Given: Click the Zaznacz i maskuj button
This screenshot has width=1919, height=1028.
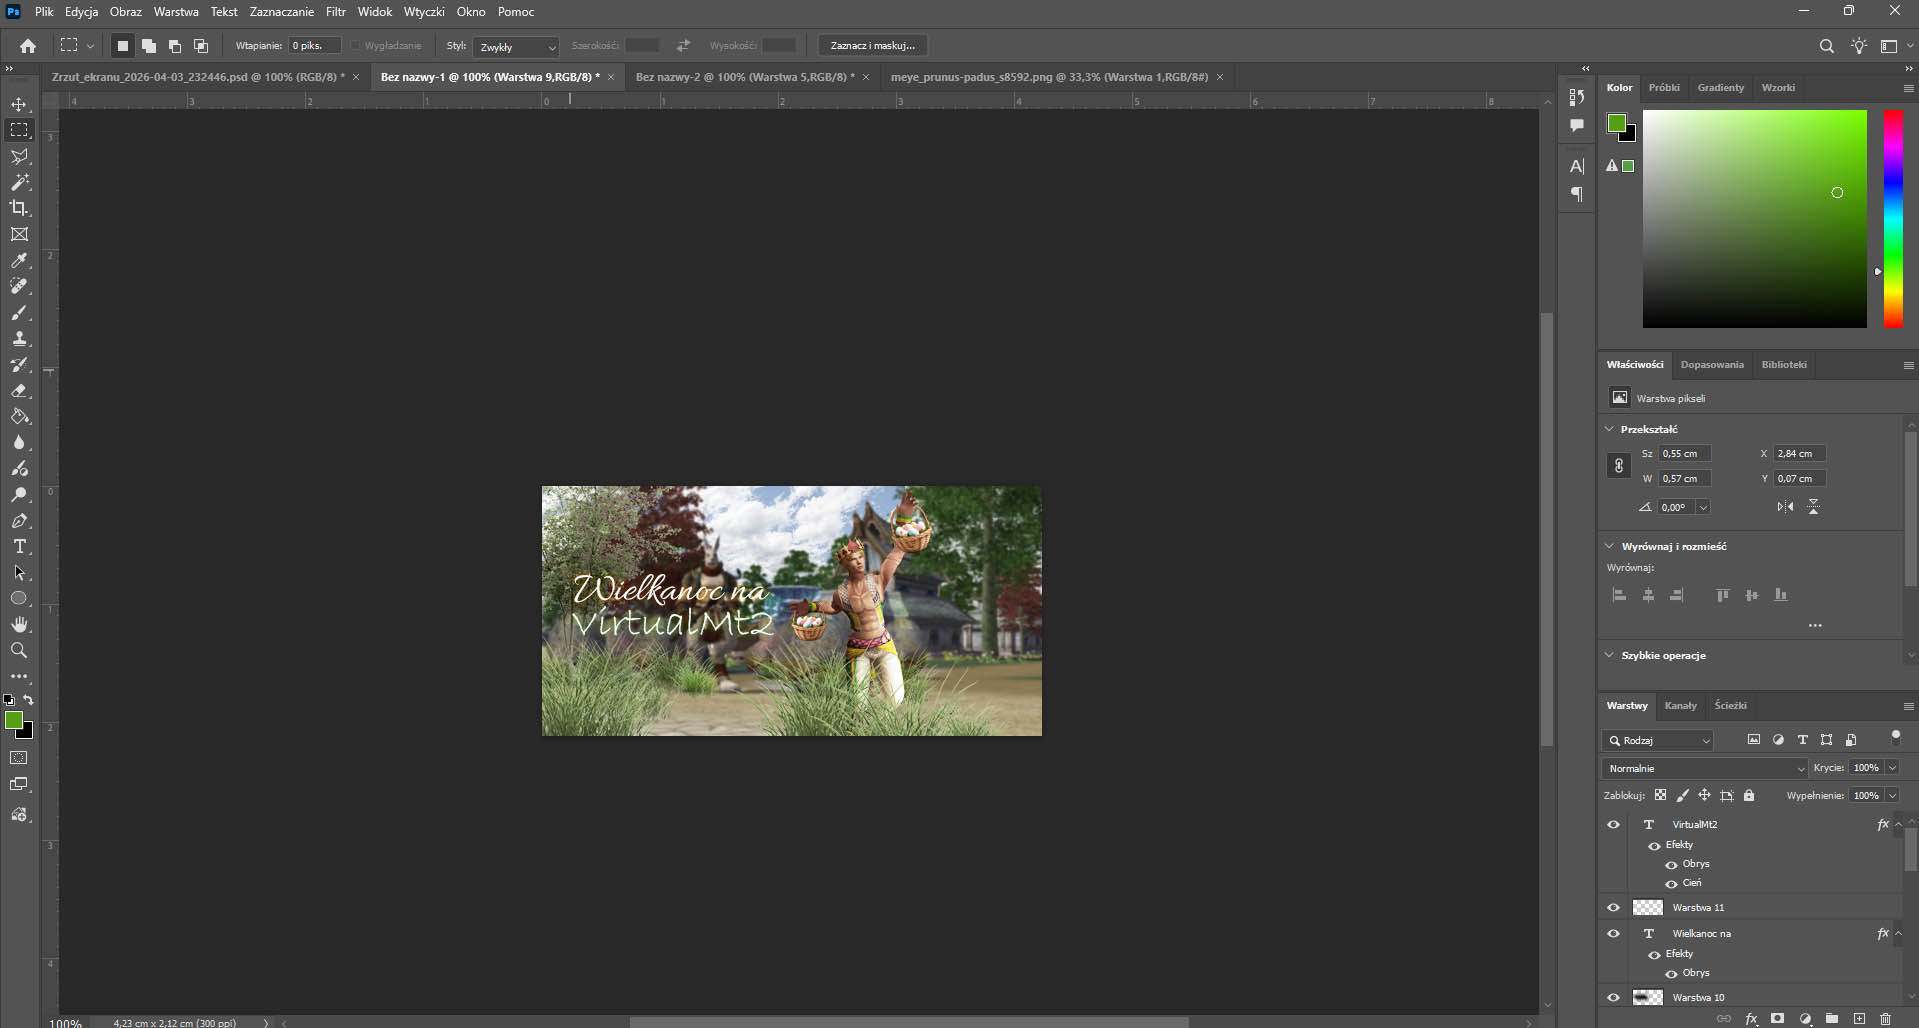Looking at the screenshot, I should pos(872,46).
